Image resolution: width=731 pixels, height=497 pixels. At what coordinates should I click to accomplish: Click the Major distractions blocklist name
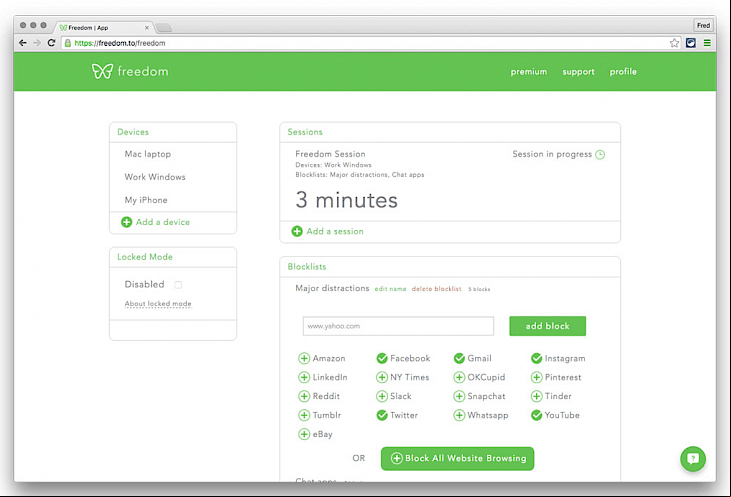click(332, 288)
